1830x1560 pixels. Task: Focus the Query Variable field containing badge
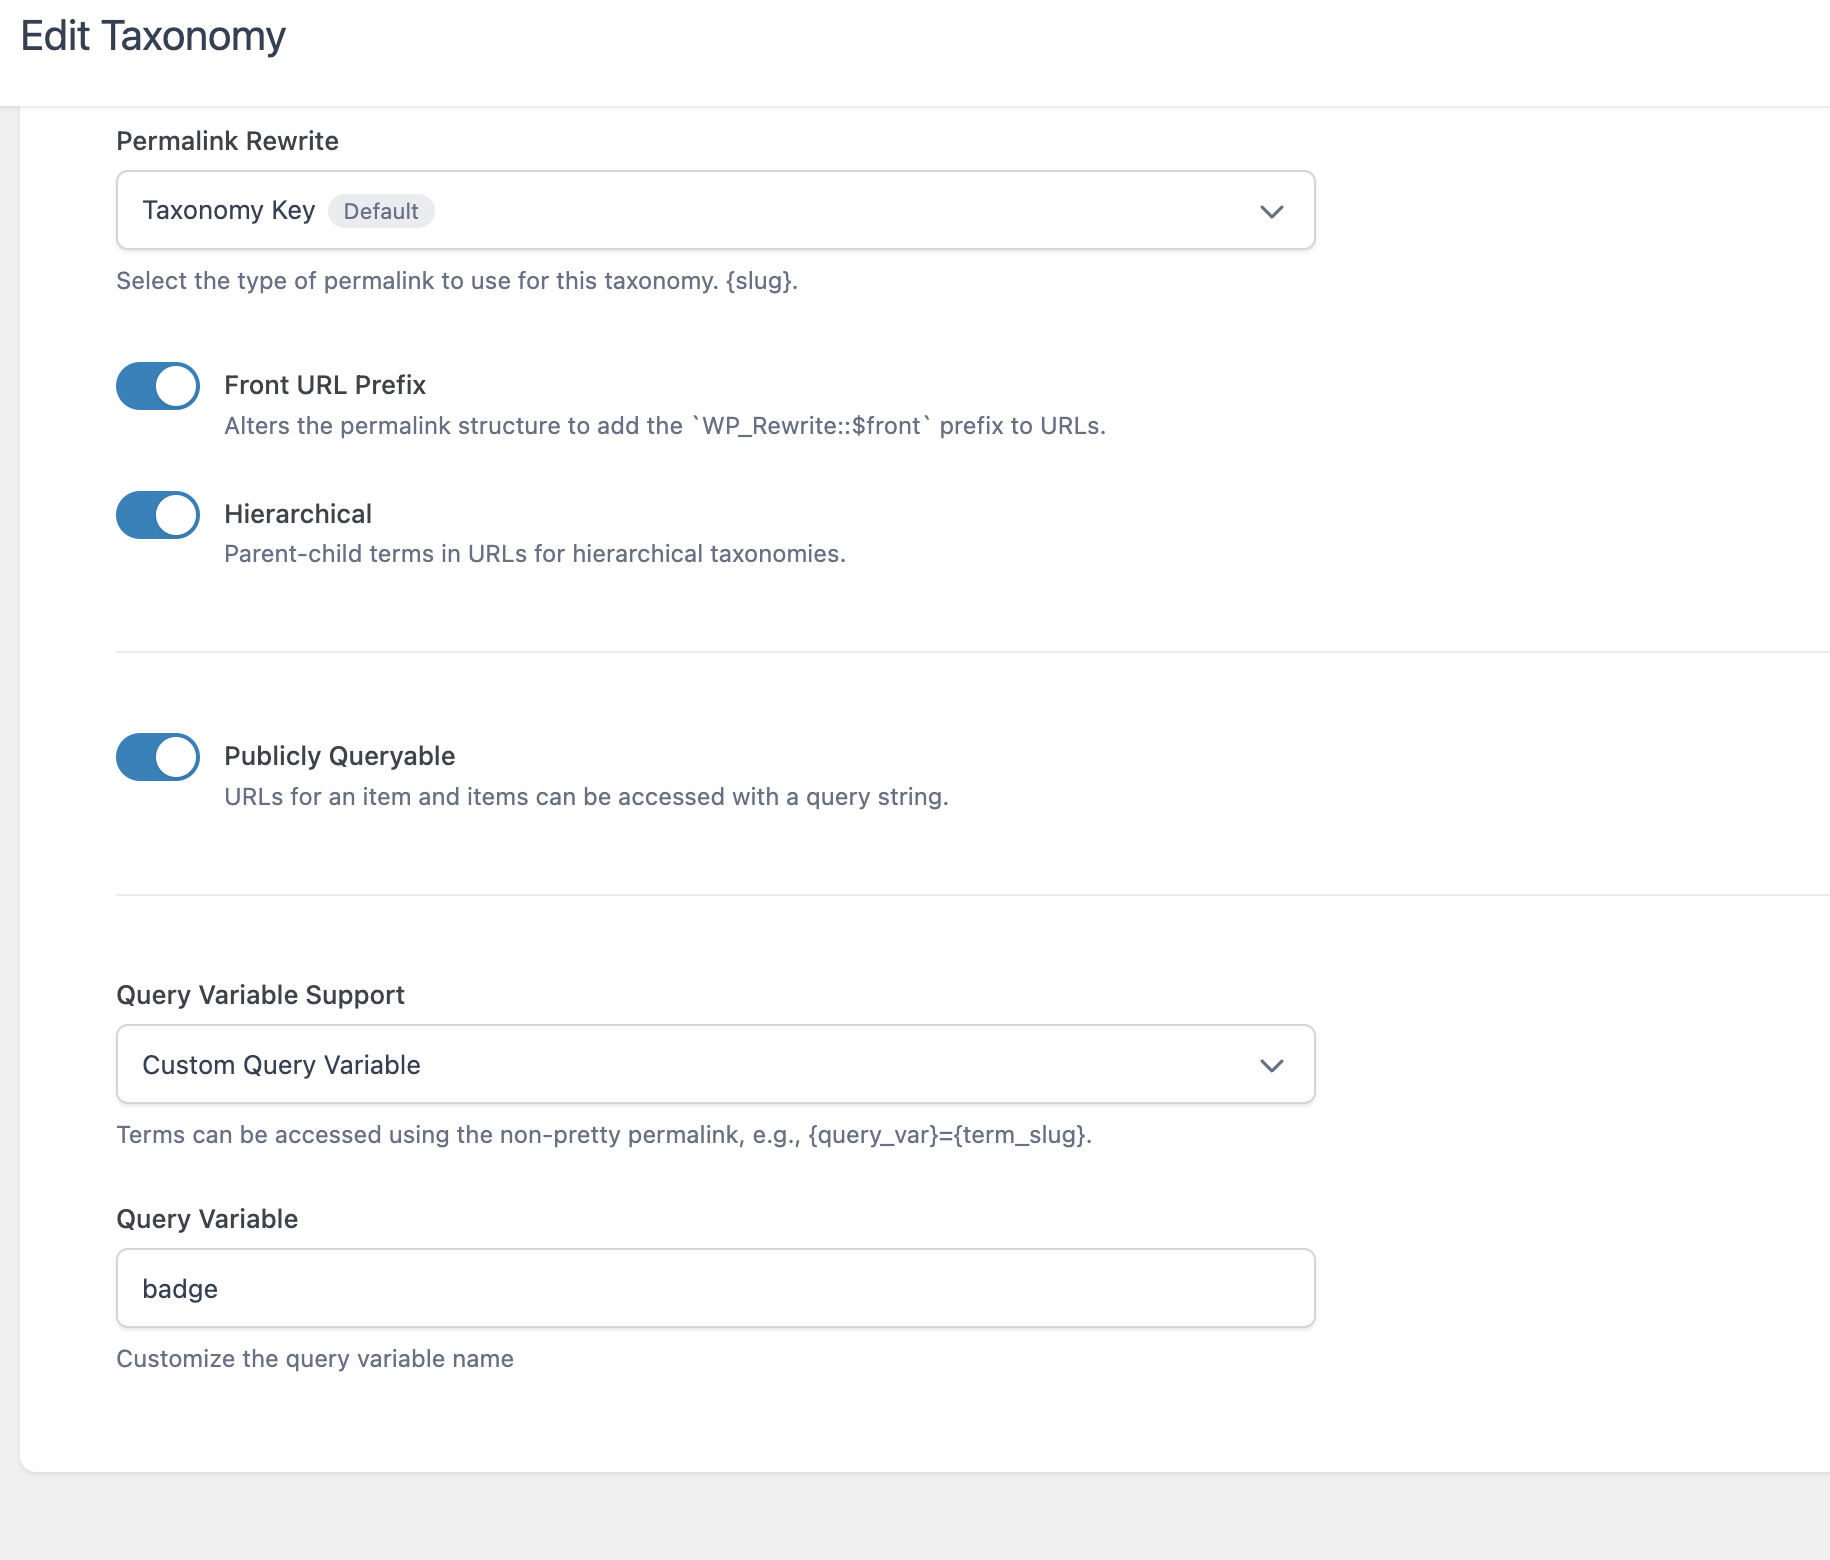pos(715,1288)
